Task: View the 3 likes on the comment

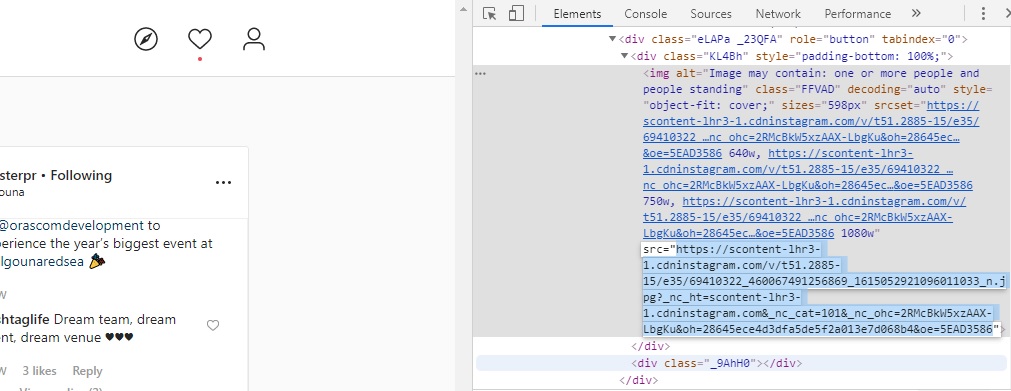Action: coord(39,371)
